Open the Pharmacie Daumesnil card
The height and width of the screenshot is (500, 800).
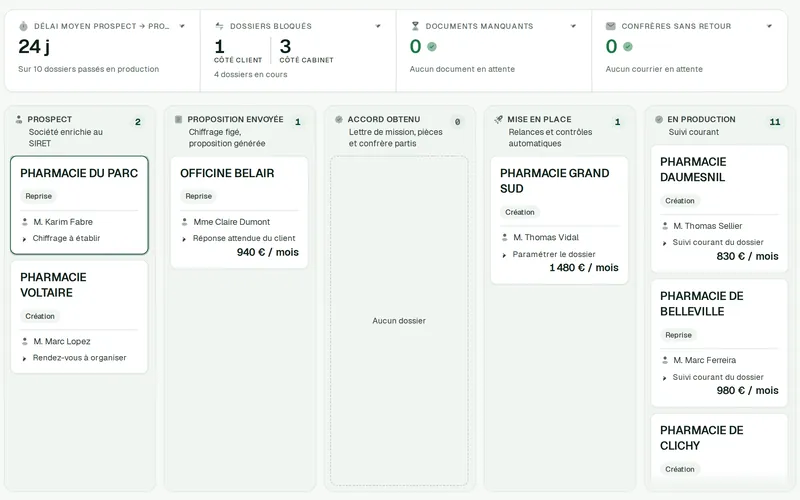point(719,209)
